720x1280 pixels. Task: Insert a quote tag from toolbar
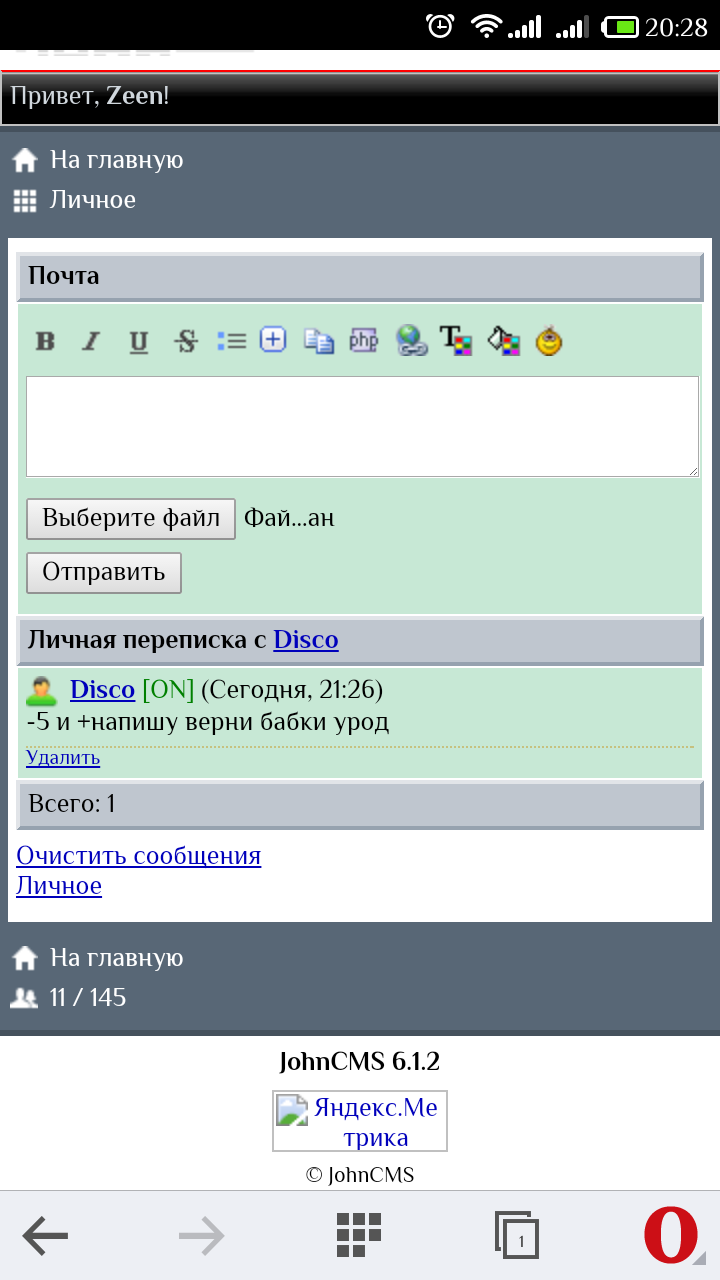(319, 341)
